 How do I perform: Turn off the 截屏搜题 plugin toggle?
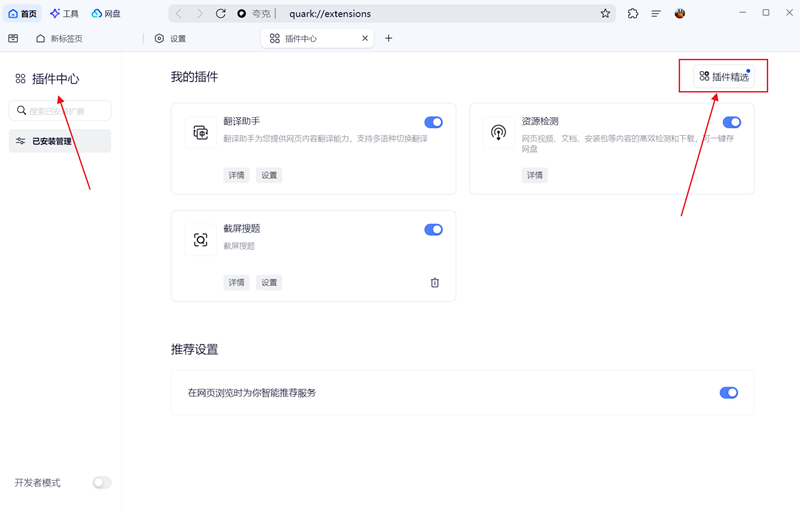(x=433, y=229)
